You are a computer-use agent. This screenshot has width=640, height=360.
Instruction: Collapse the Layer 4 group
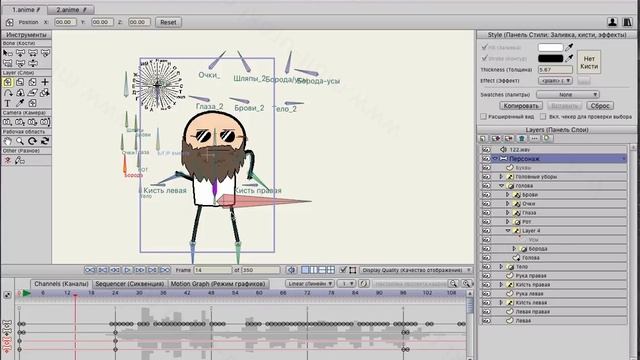[x=508, y=231]
